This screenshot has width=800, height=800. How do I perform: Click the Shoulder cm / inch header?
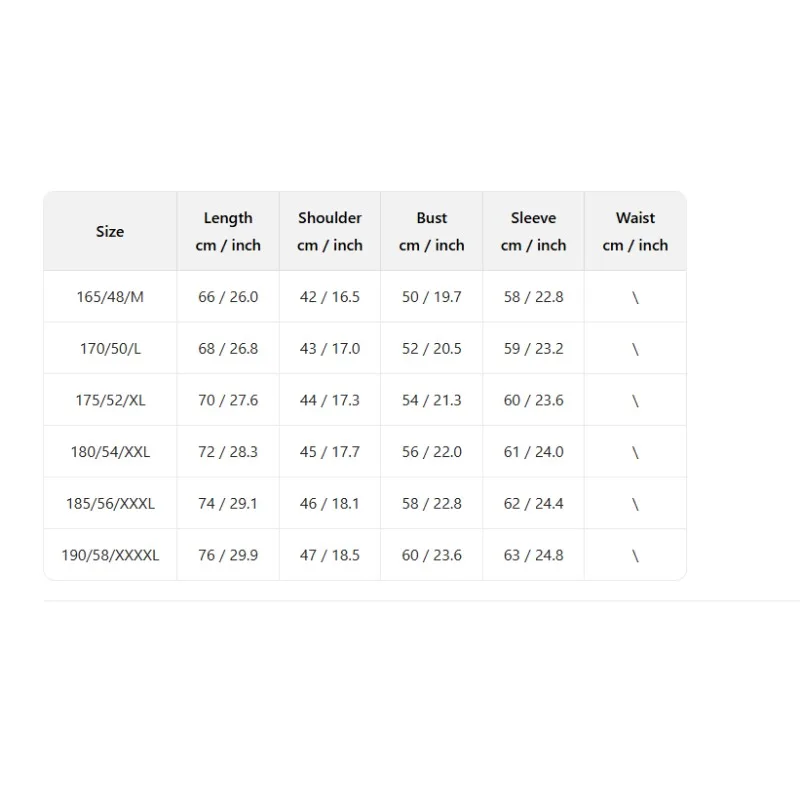click(330, 231)
